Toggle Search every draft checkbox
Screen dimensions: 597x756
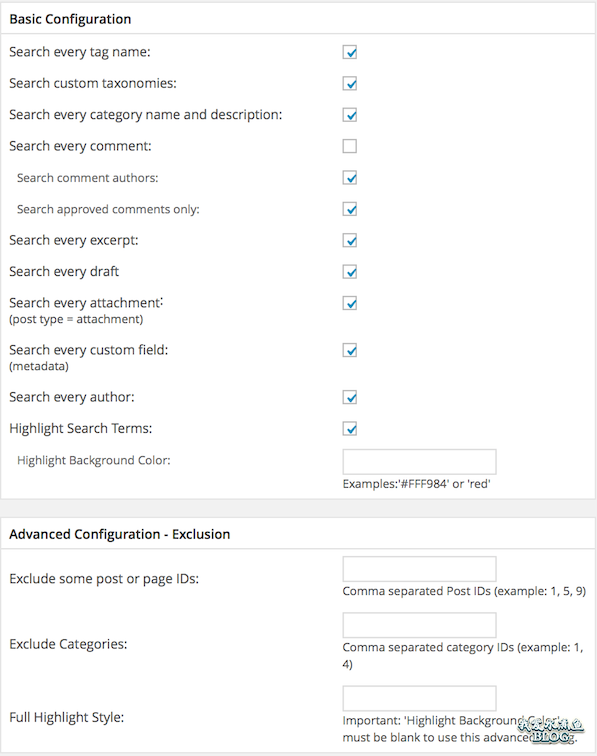point(350,271)
